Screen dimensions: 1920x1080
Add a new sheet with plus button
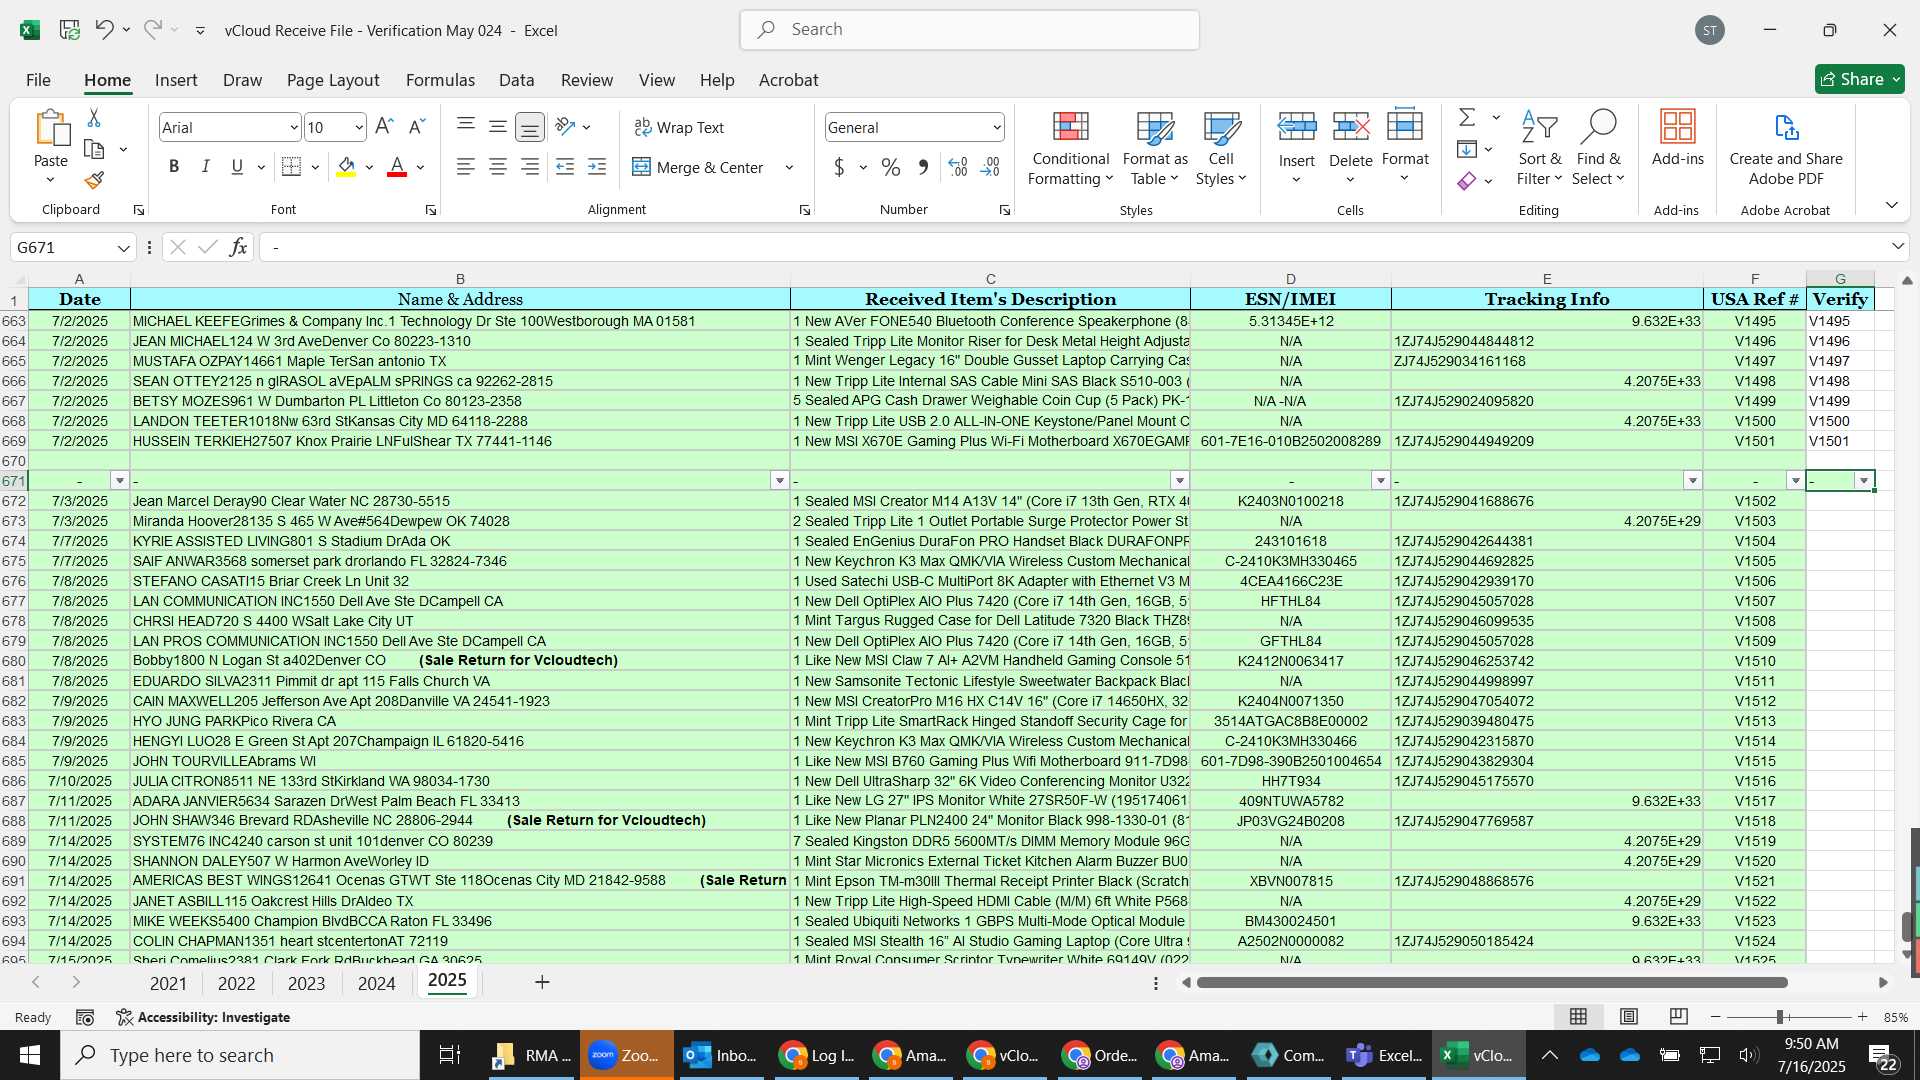click(x=542, y=982)
